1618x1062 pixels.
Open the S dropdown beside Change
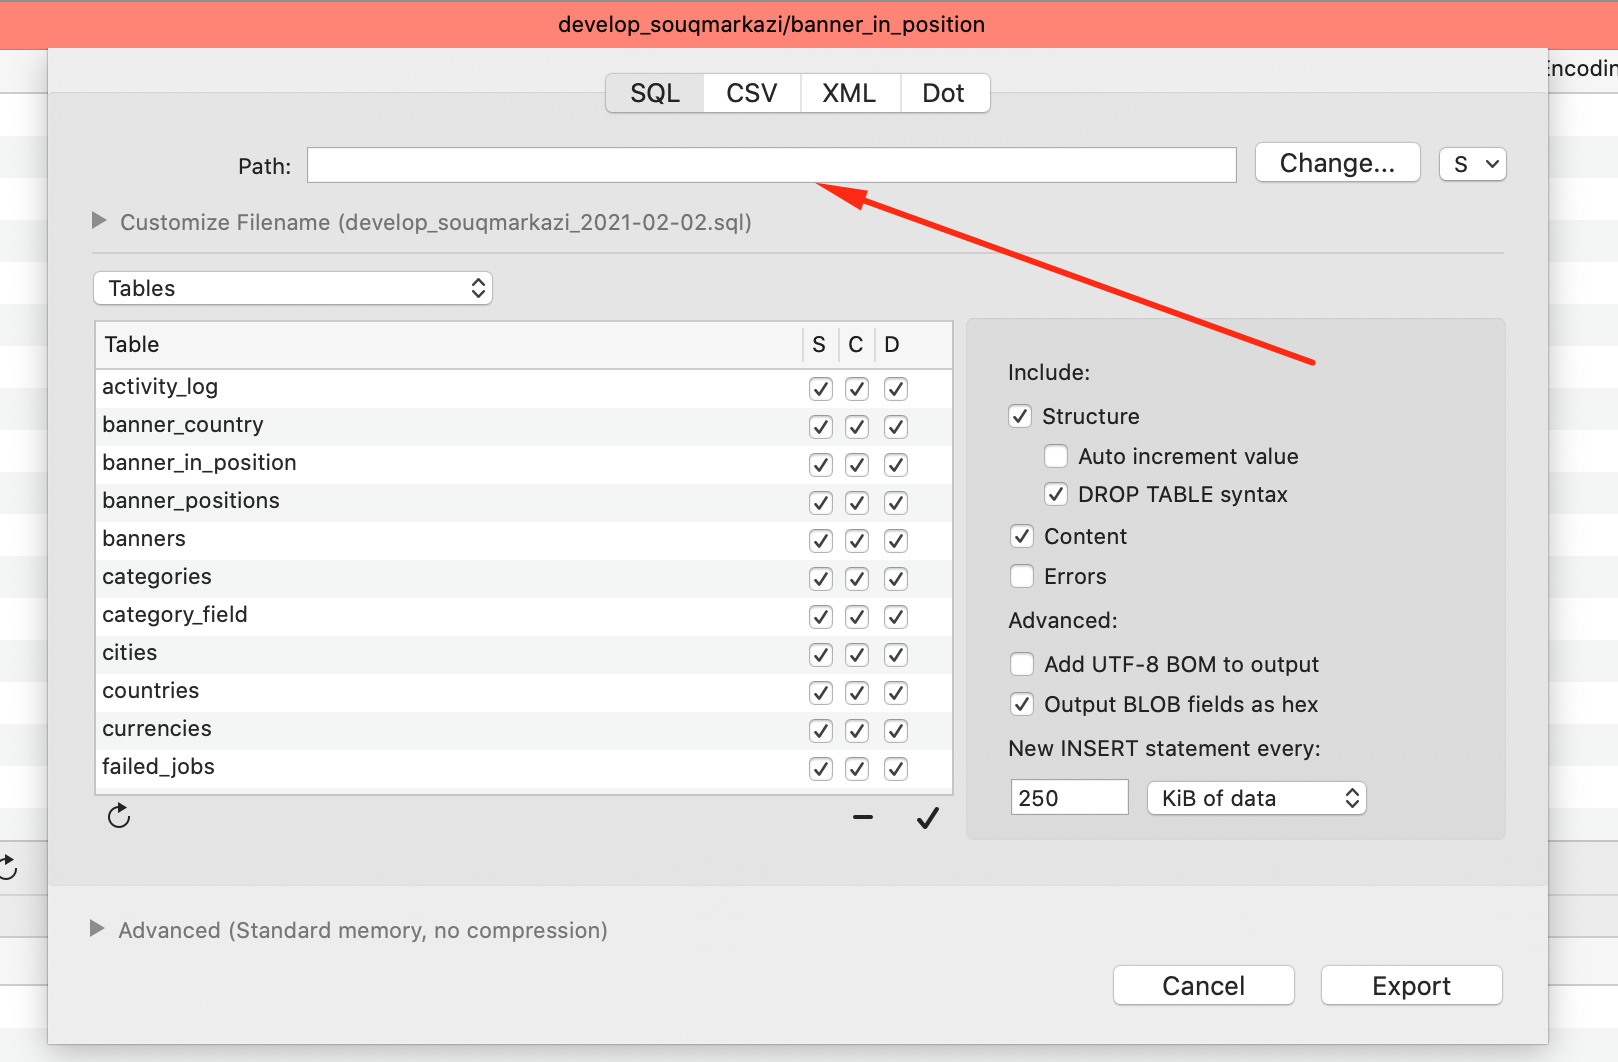pos(1472,163)
